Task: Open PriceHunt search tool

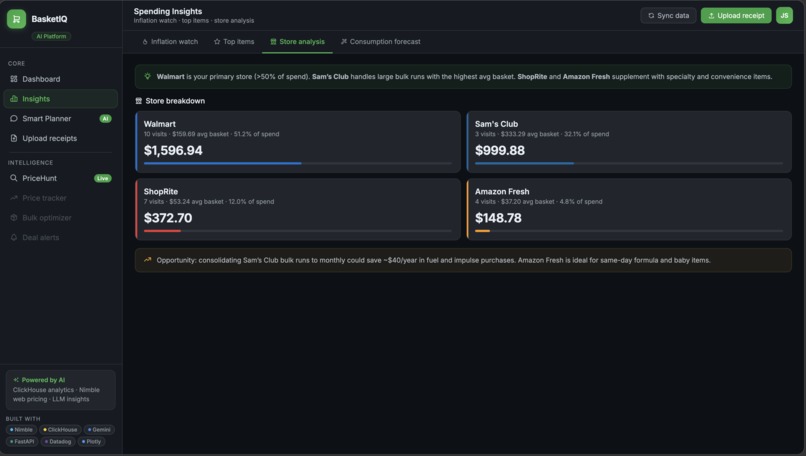Action: click(x=61, y=178)
